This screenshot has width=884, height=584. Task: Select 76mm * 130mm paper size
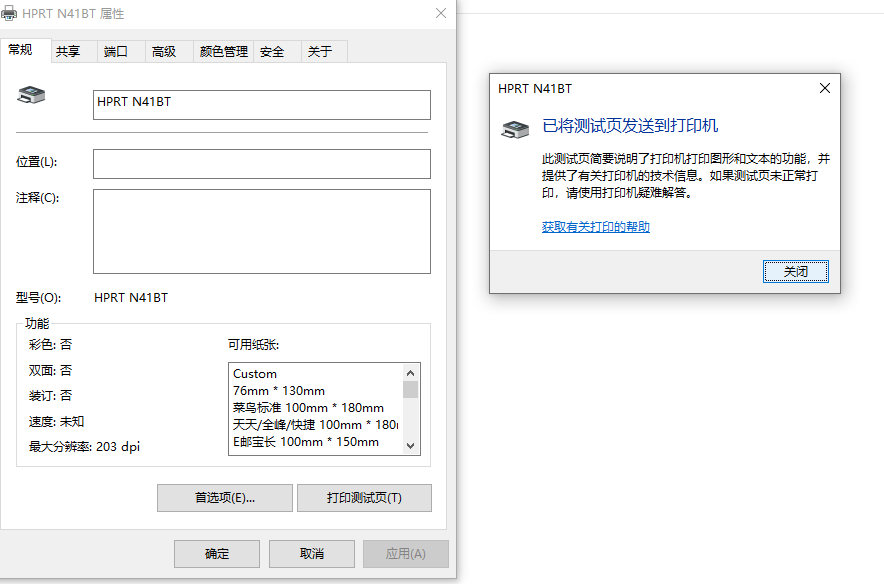pyautogui.click(x=279, y=391)
